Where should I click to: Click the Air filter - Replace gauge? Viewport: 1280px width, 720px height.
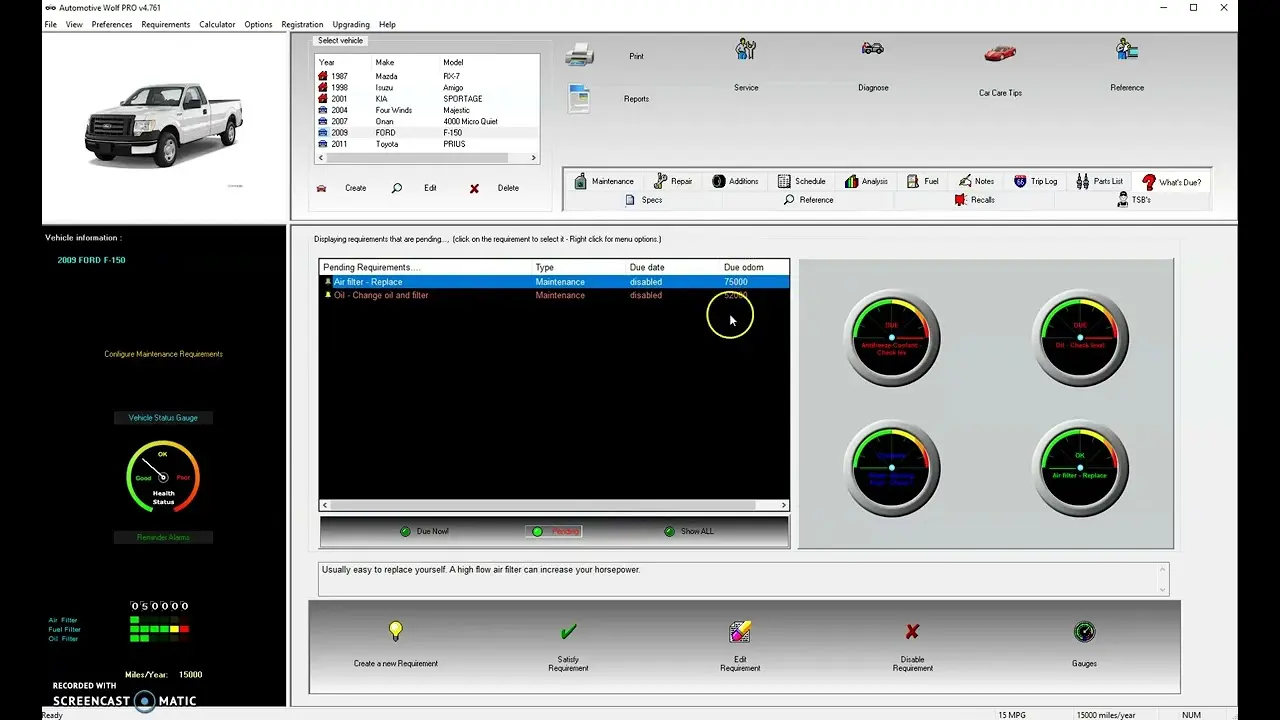[1080, 468]
